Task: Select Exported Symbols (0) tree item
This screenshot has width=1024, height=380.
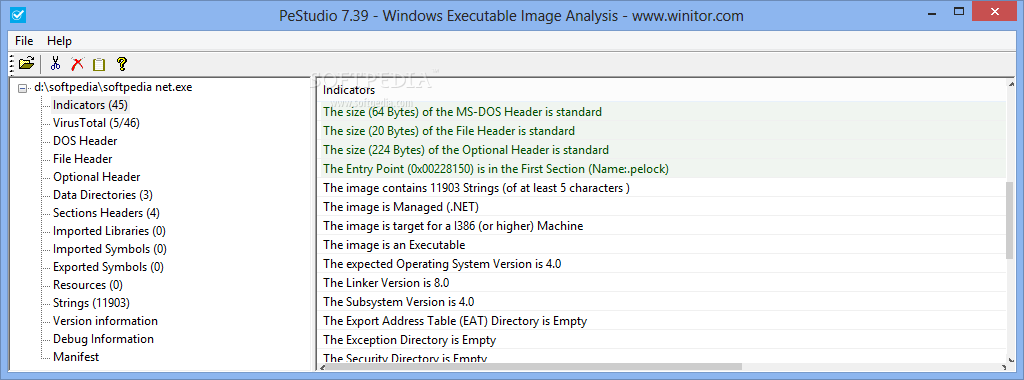Action: [x=108, y=267]
